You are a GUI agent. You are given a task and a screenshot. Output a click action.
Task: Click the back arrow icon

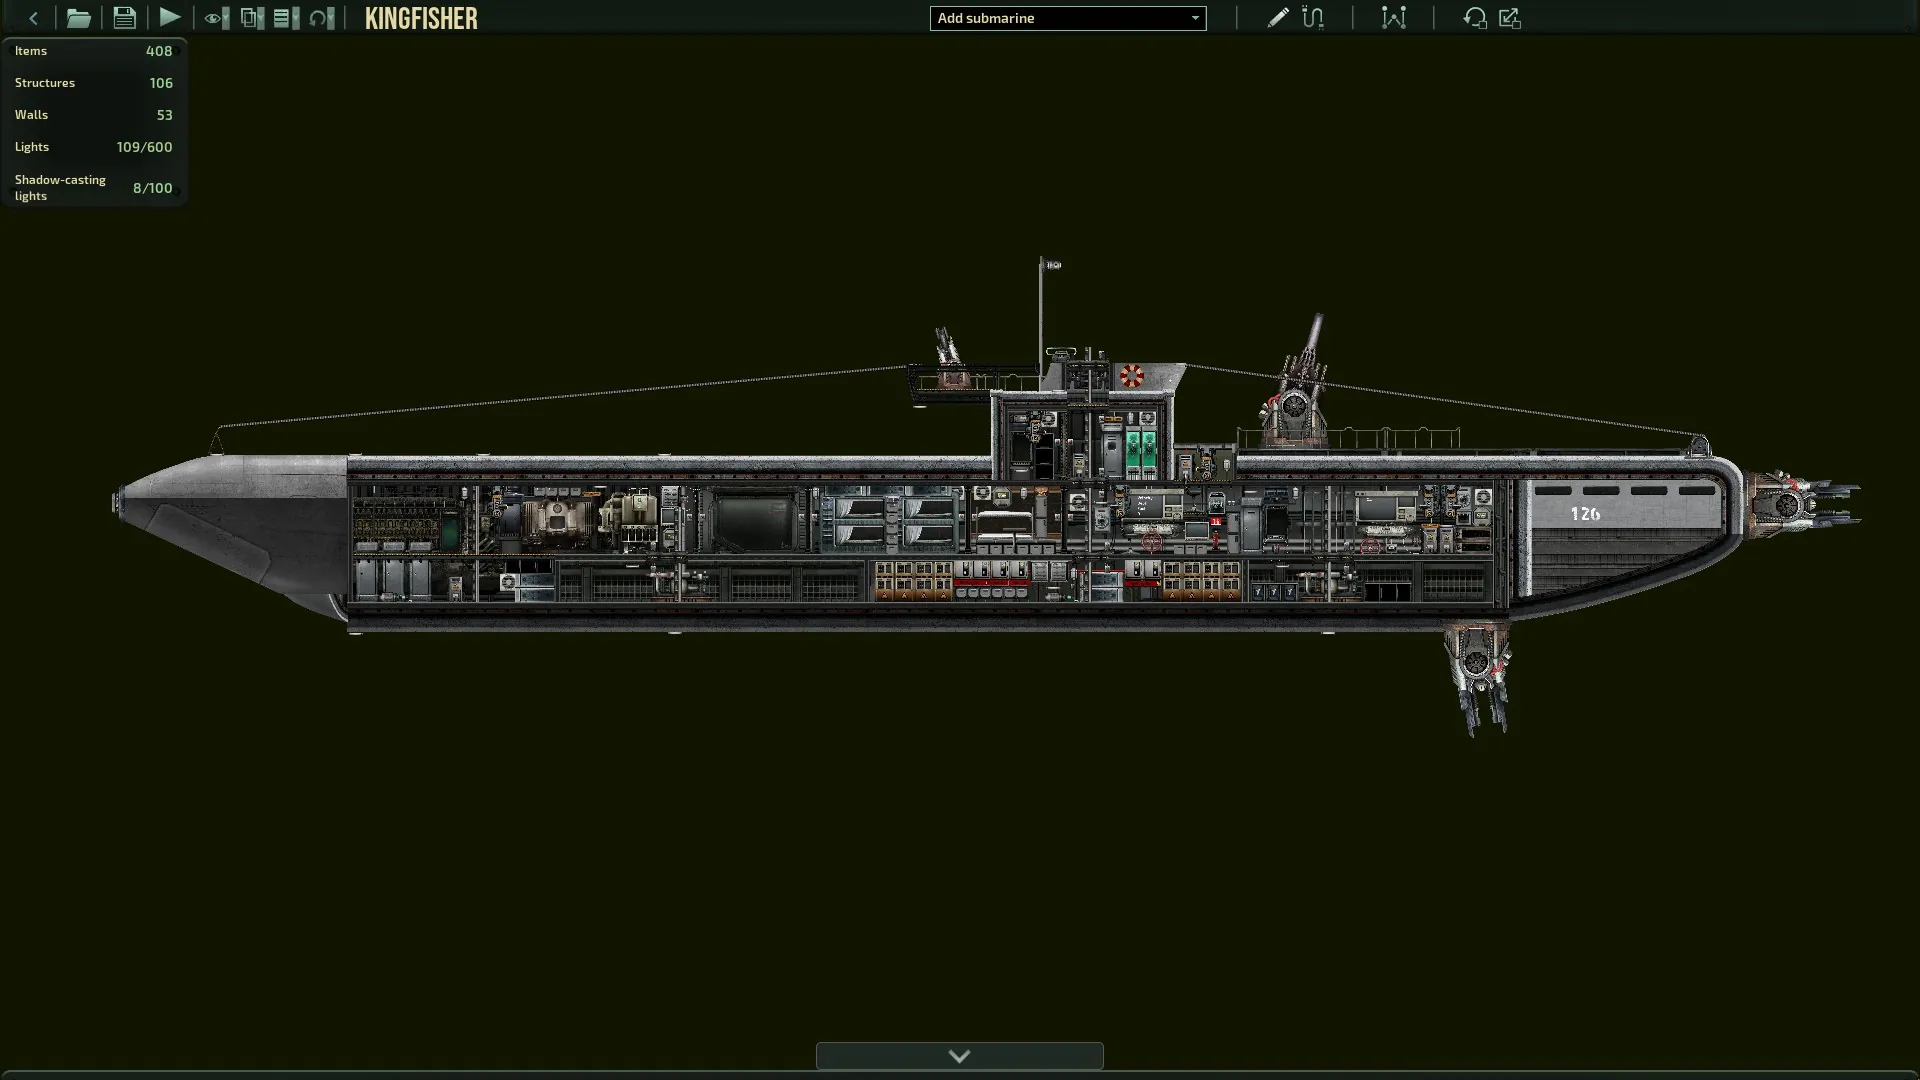click(33, 18)
